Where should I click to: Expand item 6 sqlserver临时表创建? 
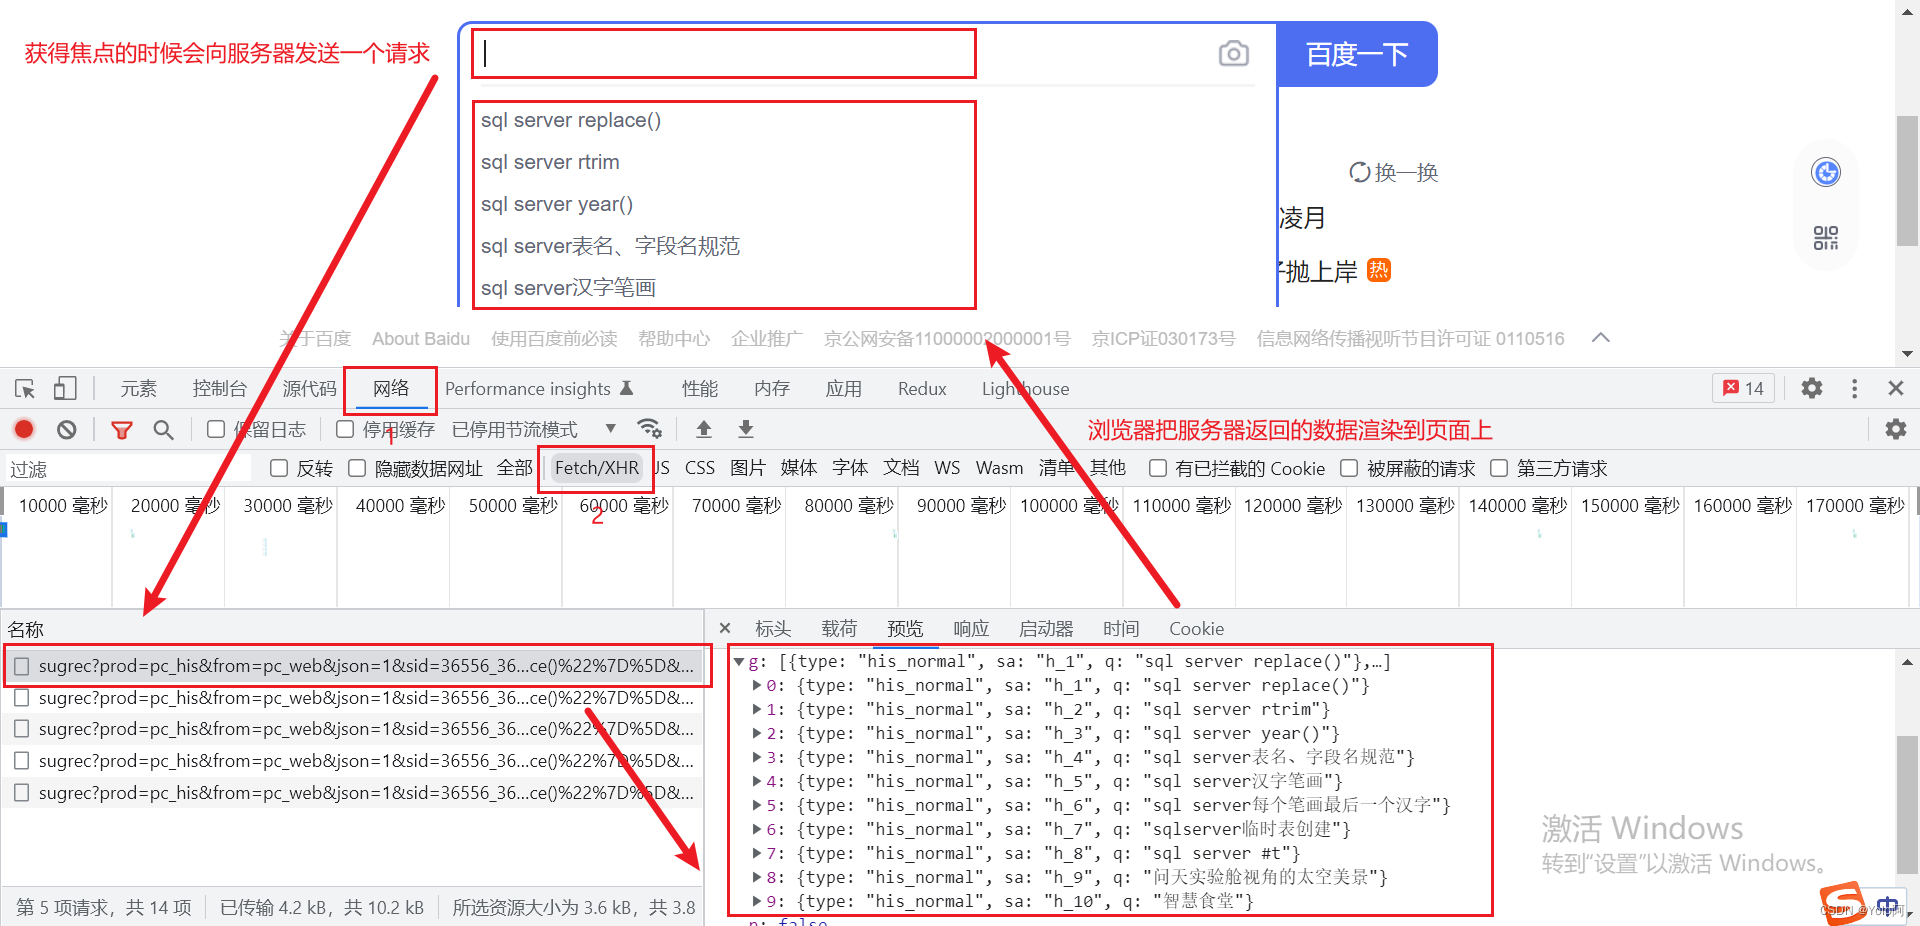pos(757,829)
